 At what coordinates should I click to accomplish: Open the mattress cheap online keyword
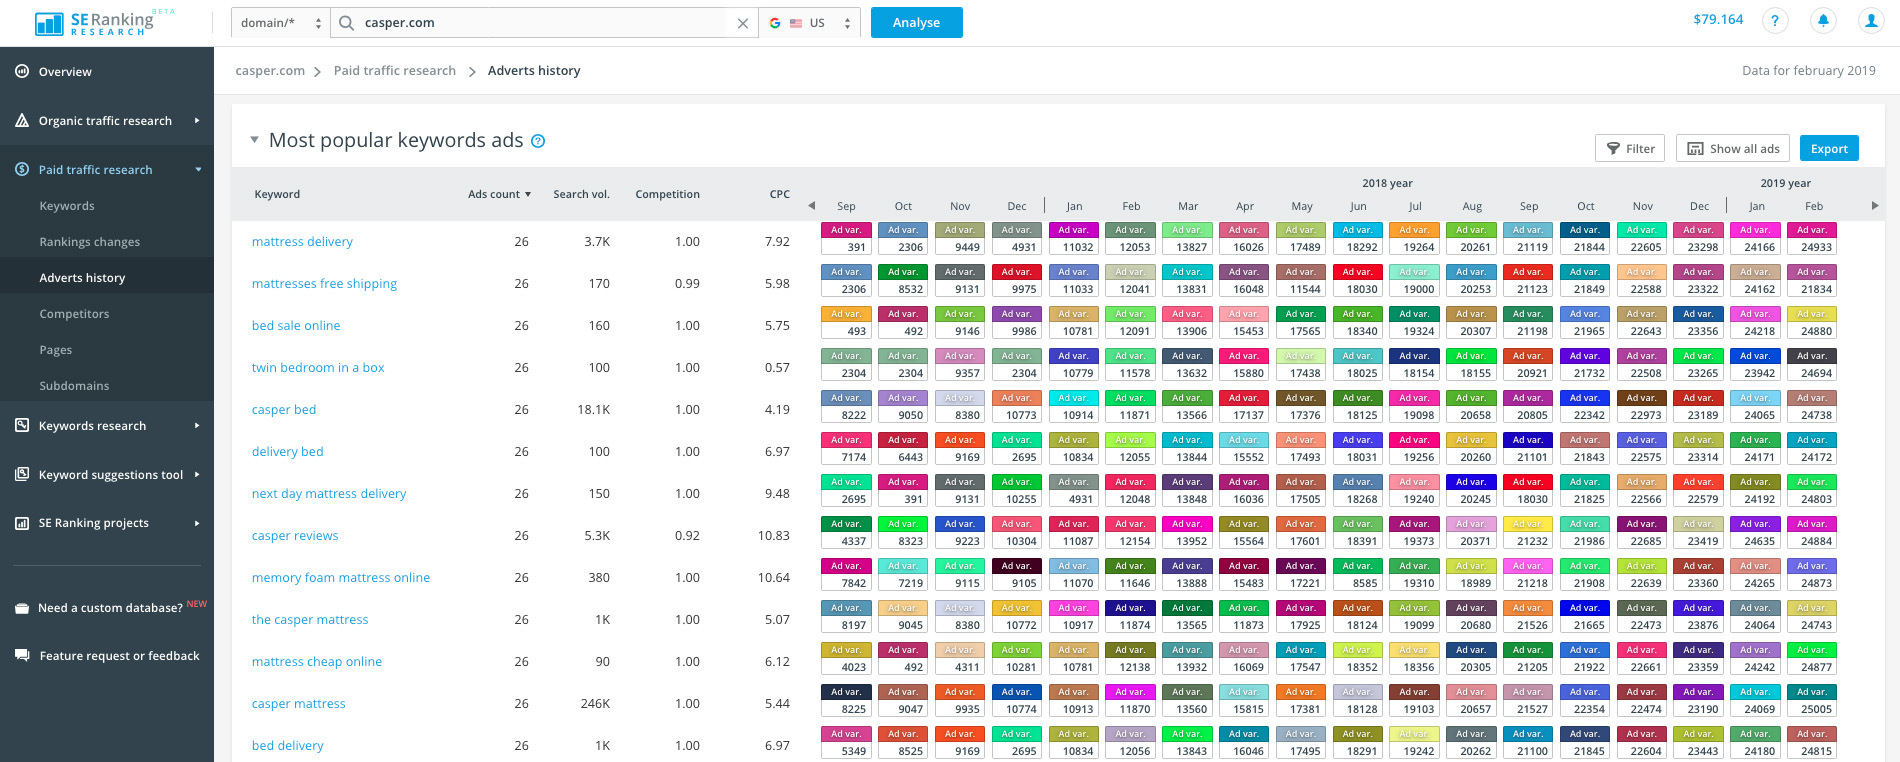tap(317, 662)
